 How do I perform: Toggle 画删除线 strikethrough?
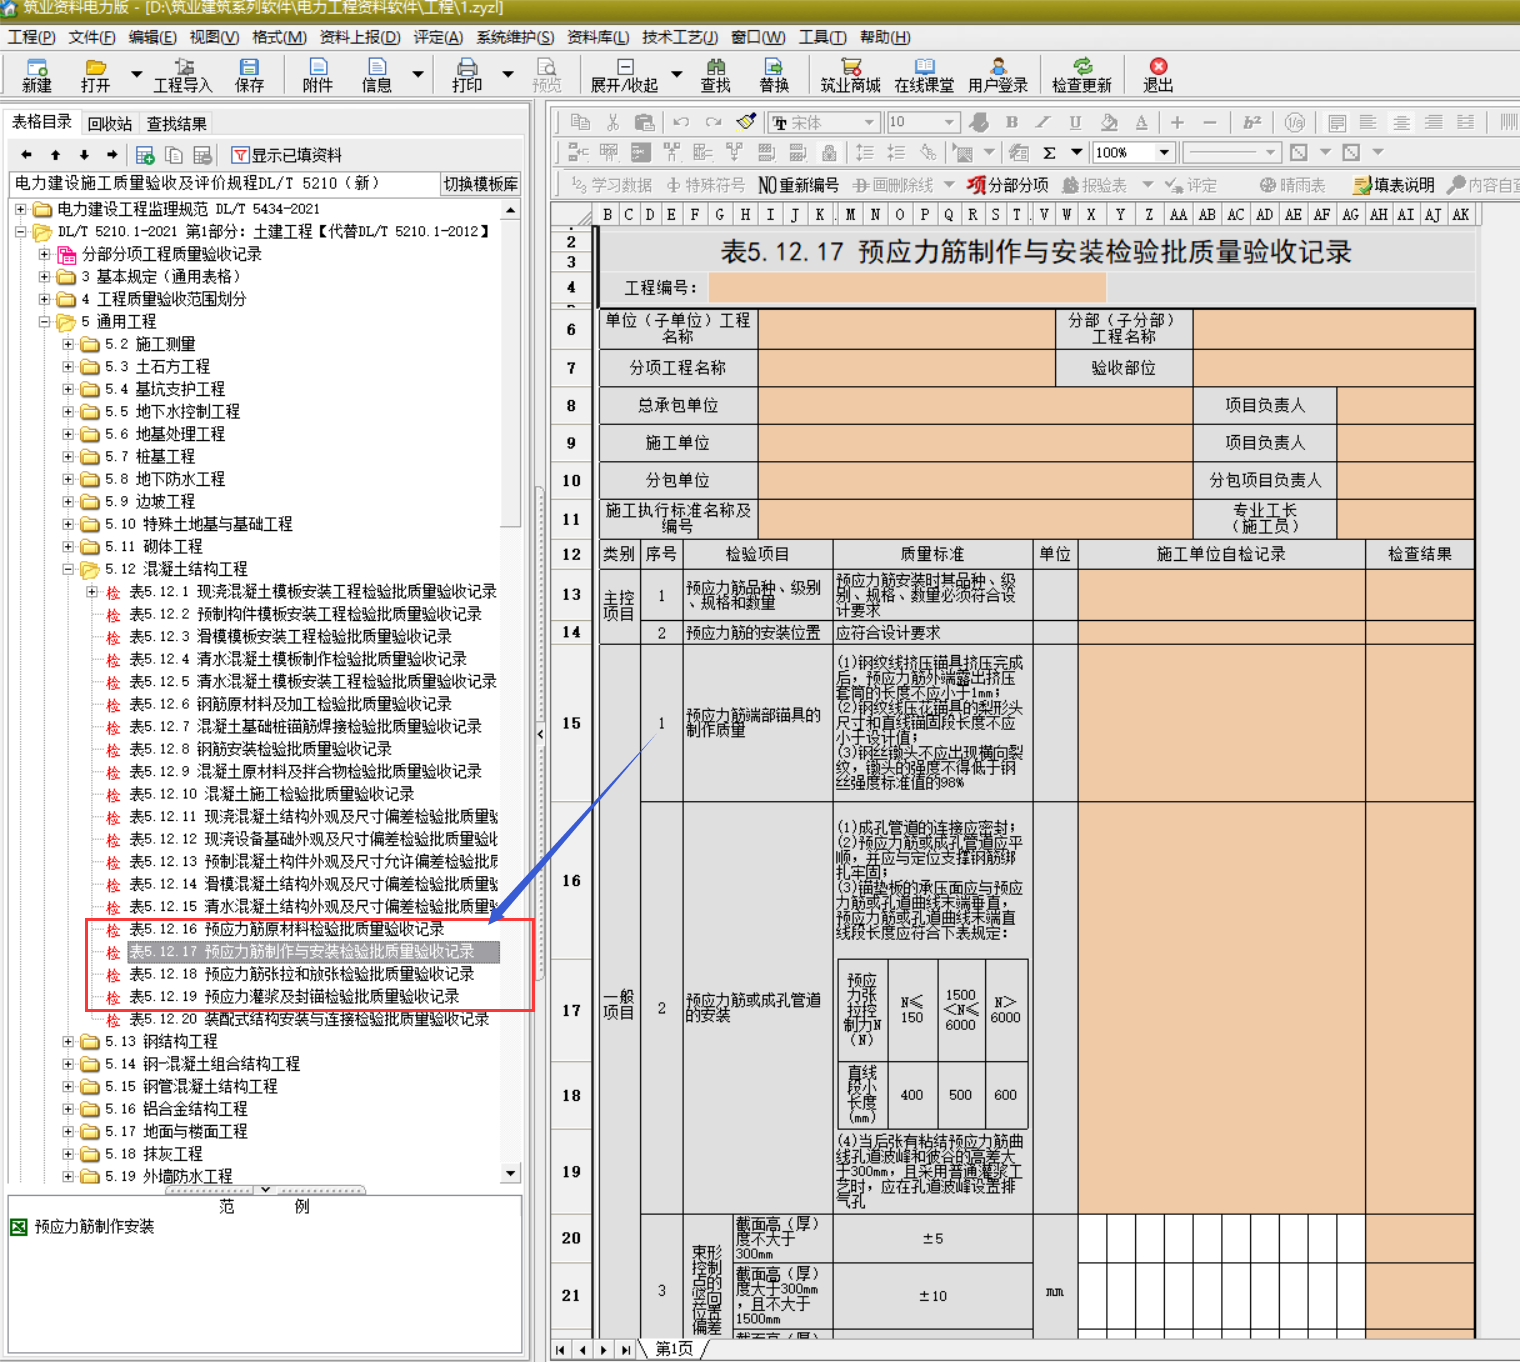pos(892,185)
